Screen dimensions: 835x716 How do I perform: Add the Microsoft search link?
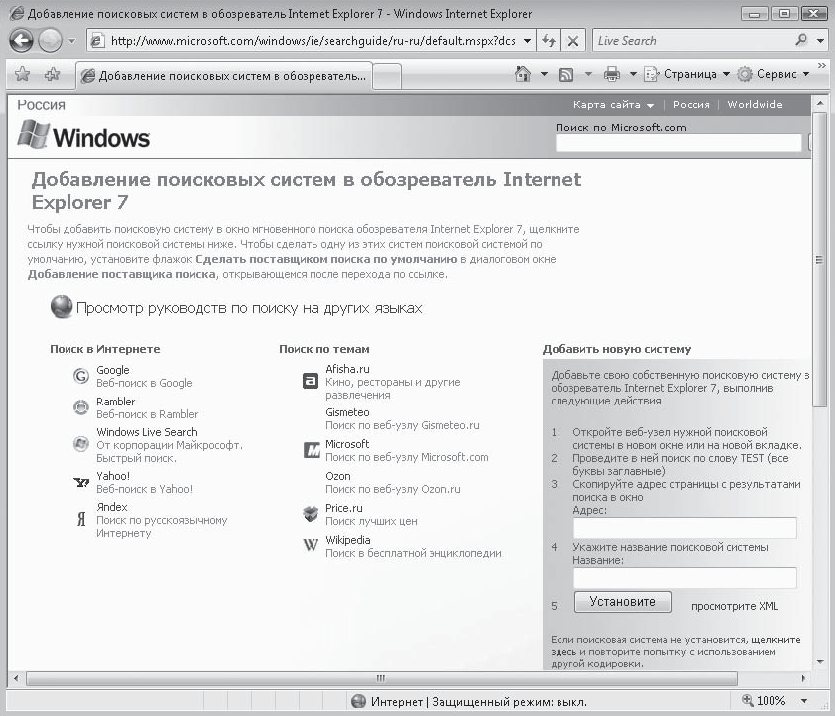[x=347, y=444]
